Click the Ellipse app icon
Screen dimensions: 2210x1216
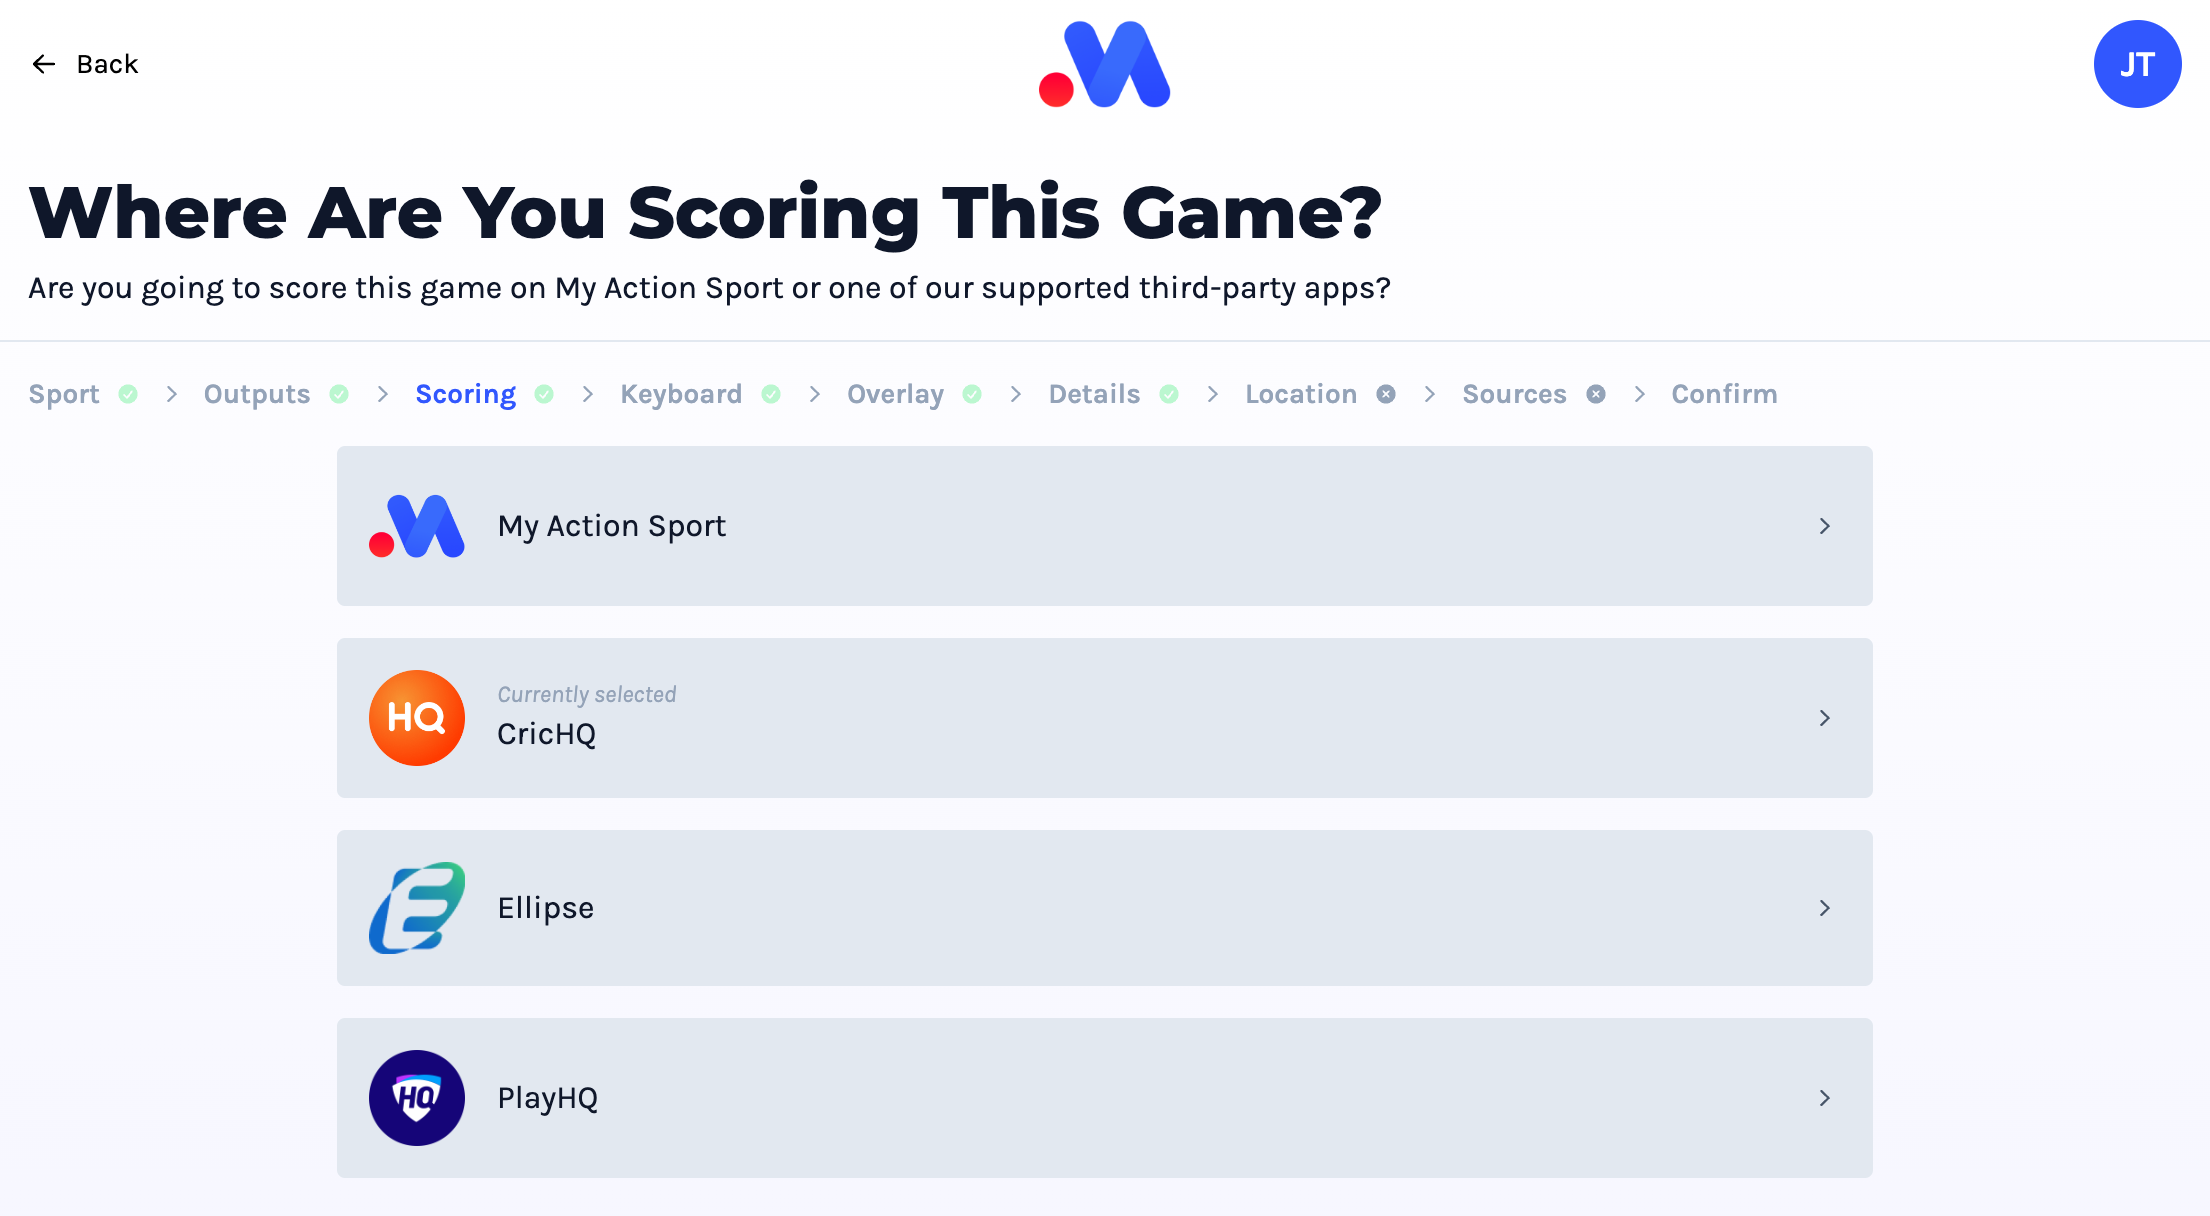pos(418,908)
